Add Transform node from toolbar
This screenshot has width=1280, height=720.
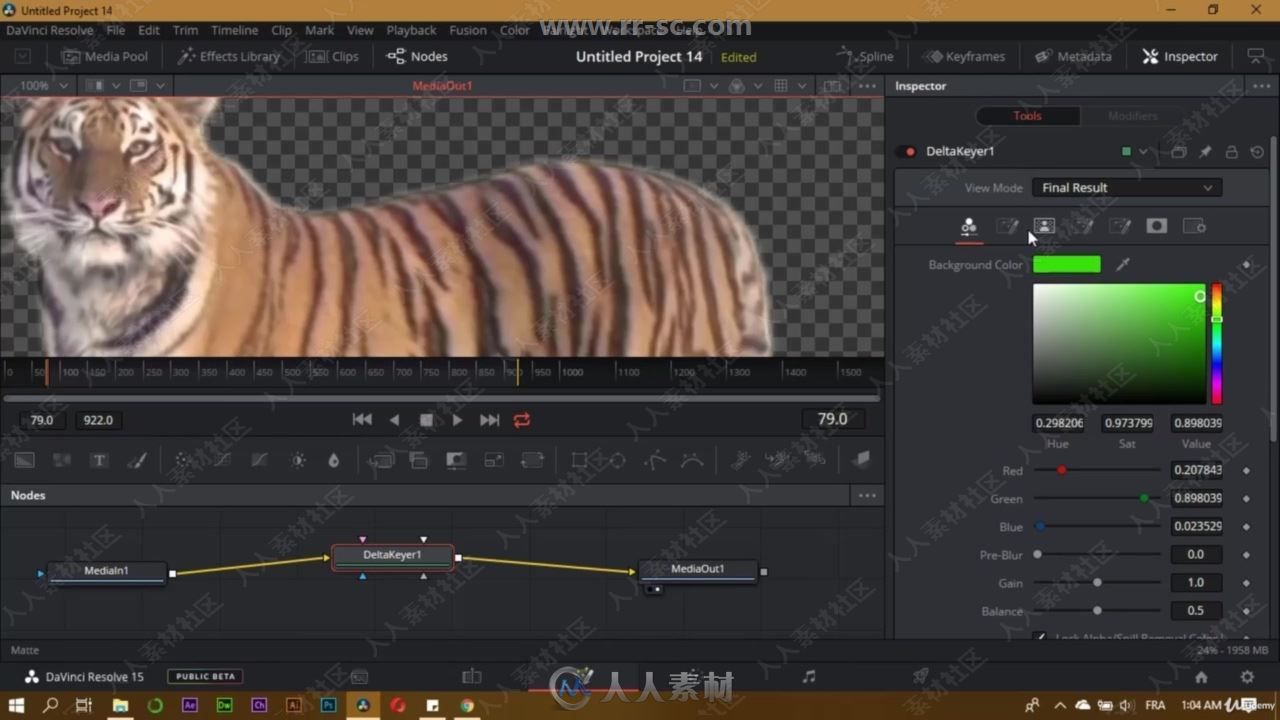[532, 460]
